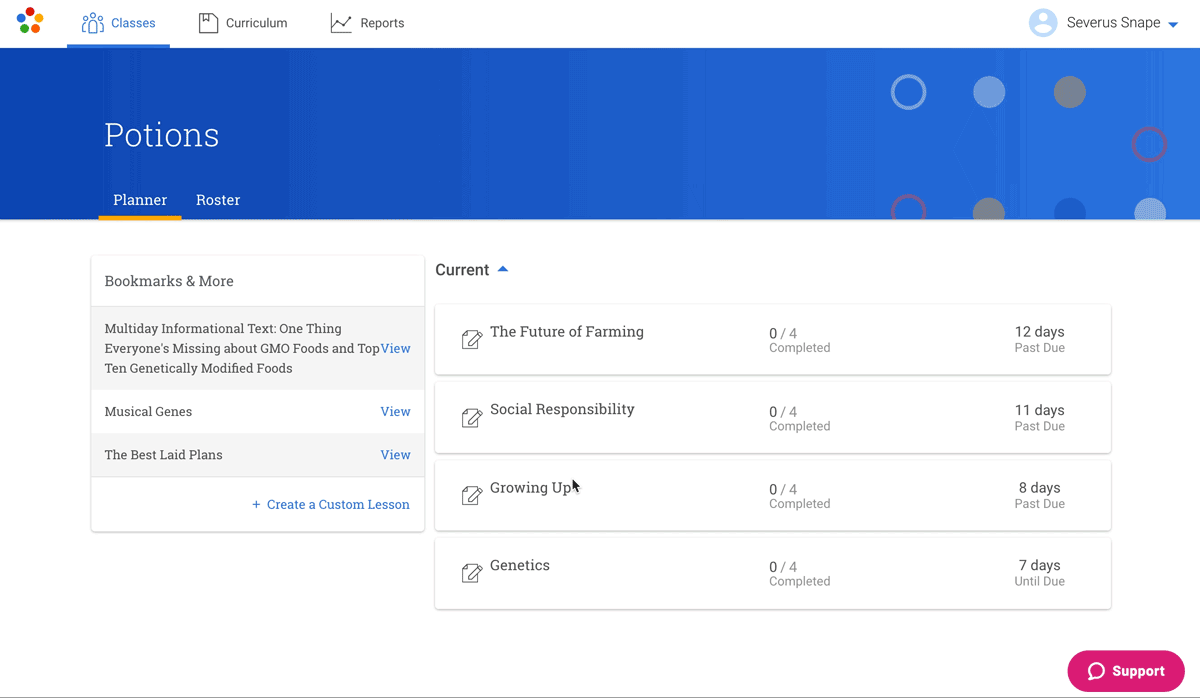Click Create a Custom Lesson link

(x=331, y=504)
